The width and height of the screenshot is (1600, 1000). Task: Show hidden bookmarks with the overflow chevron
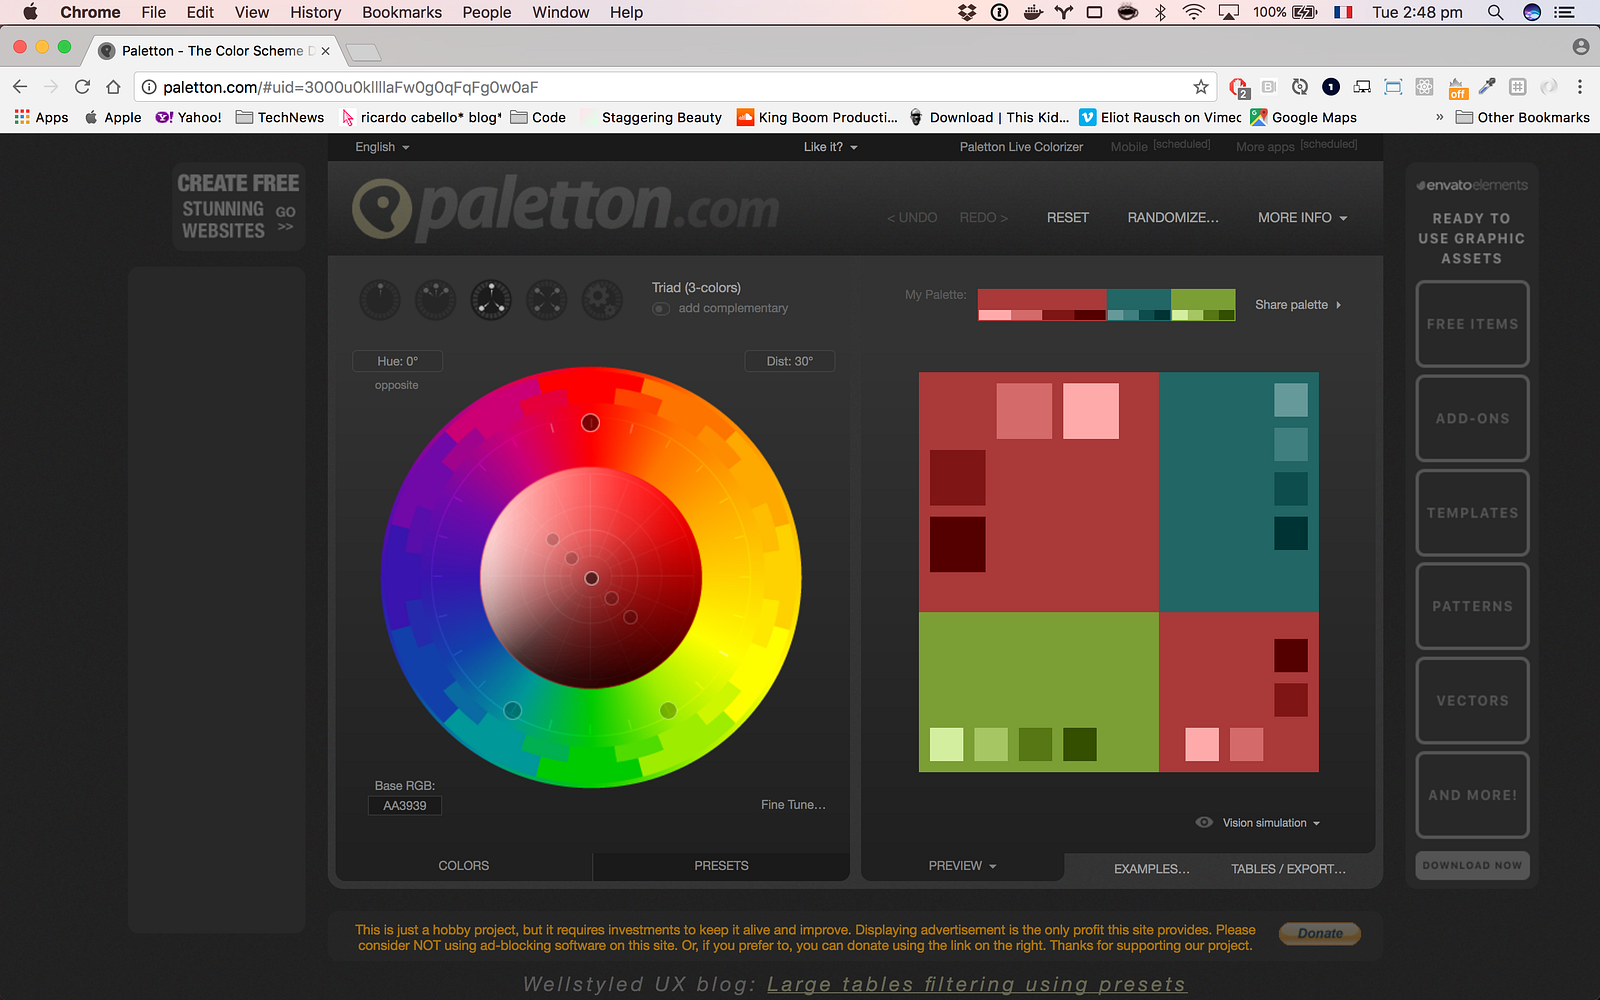pyautogui.click(x=1439, y=117)
